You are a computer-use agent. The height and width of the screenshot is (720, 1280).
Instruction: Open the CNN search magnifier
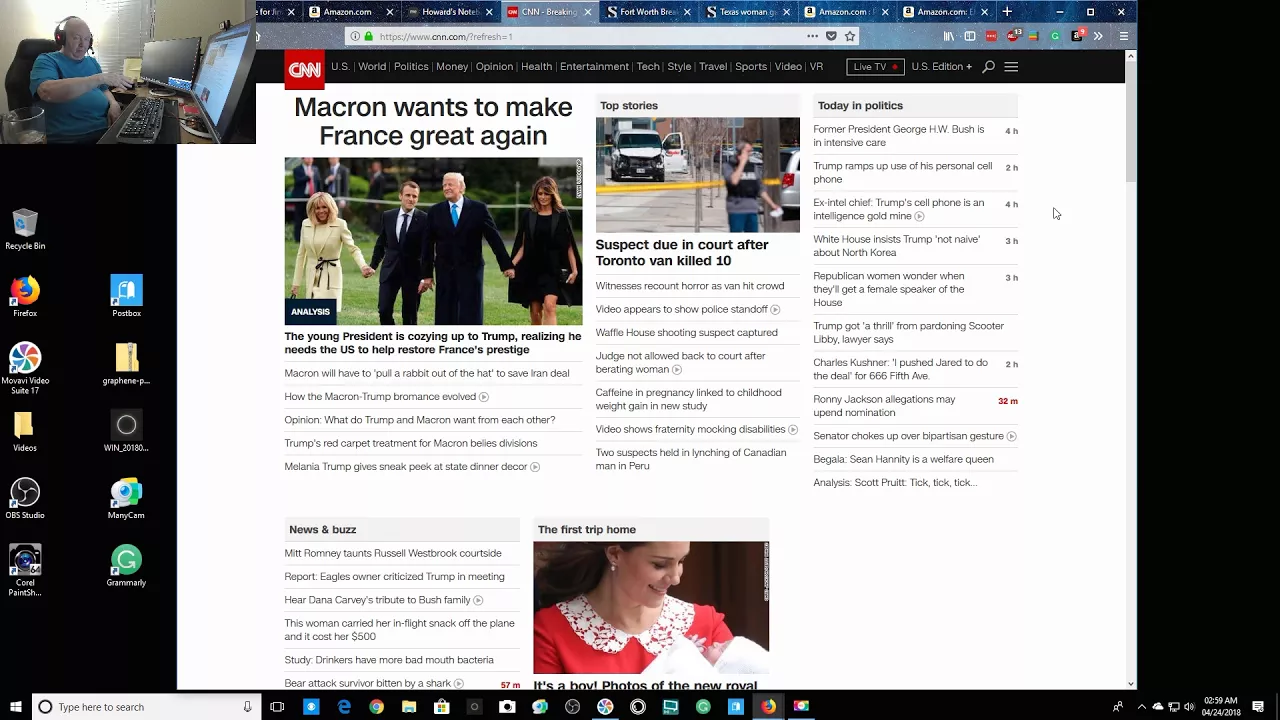pos(988,67)
